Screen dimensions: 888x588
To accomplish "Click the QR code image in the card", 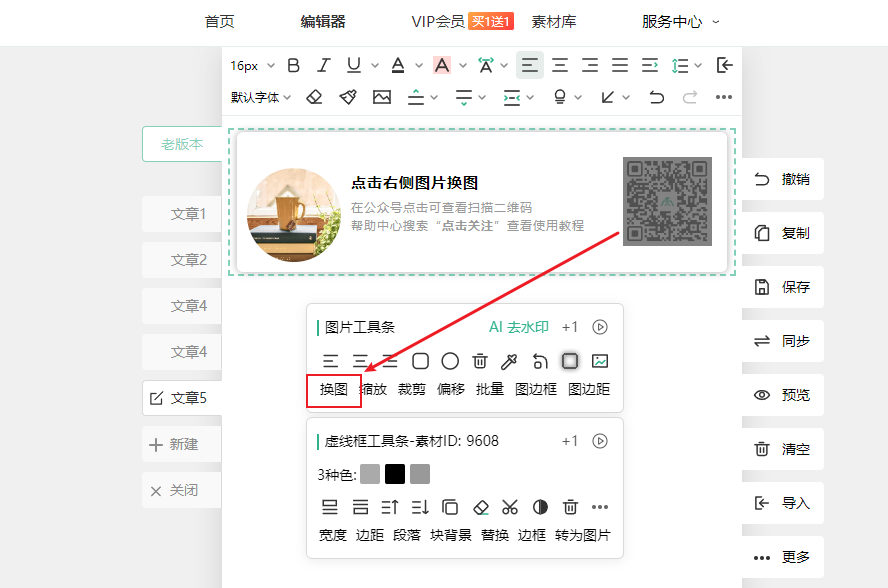I will click(x=667, y=202).
